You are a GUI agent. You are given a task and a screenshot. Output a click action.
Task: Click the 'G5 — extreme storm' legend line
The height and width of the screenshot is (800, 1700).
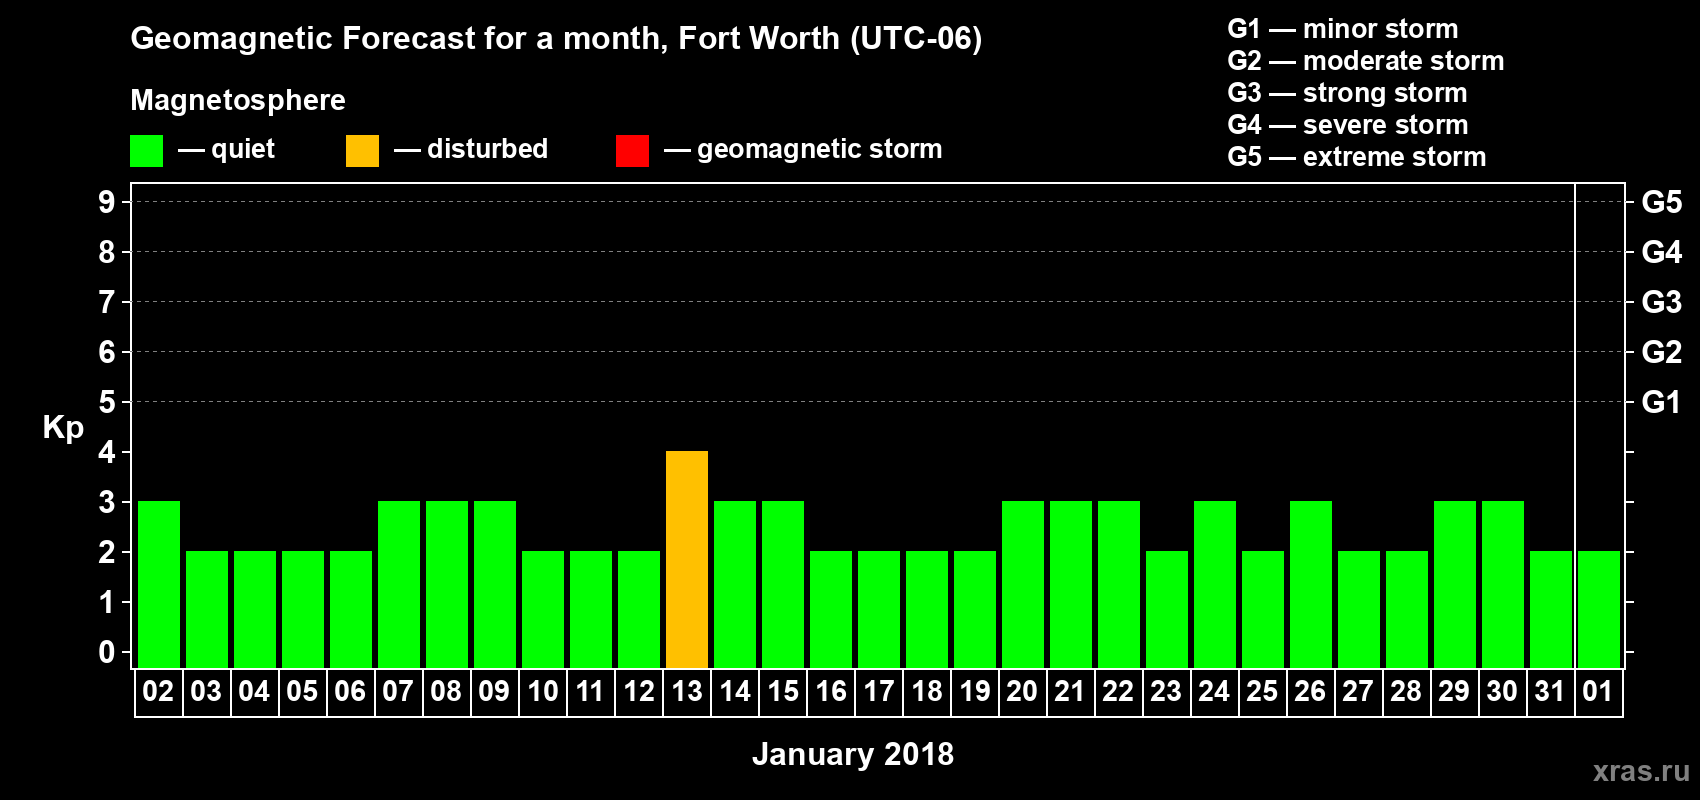point(1357,157)
